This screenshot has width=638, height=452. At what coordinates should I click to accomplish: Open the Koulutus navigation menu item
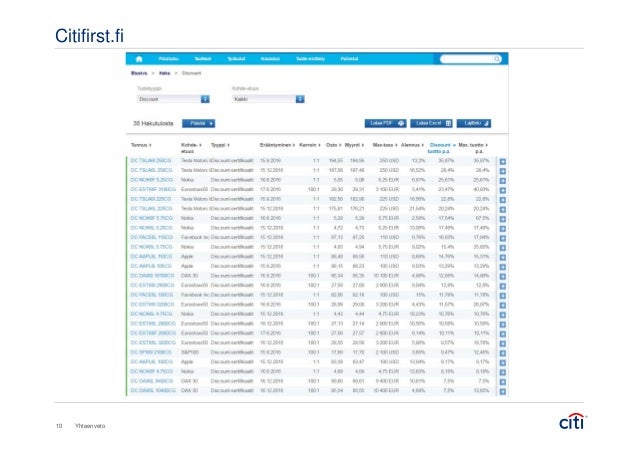pos(270,59)
